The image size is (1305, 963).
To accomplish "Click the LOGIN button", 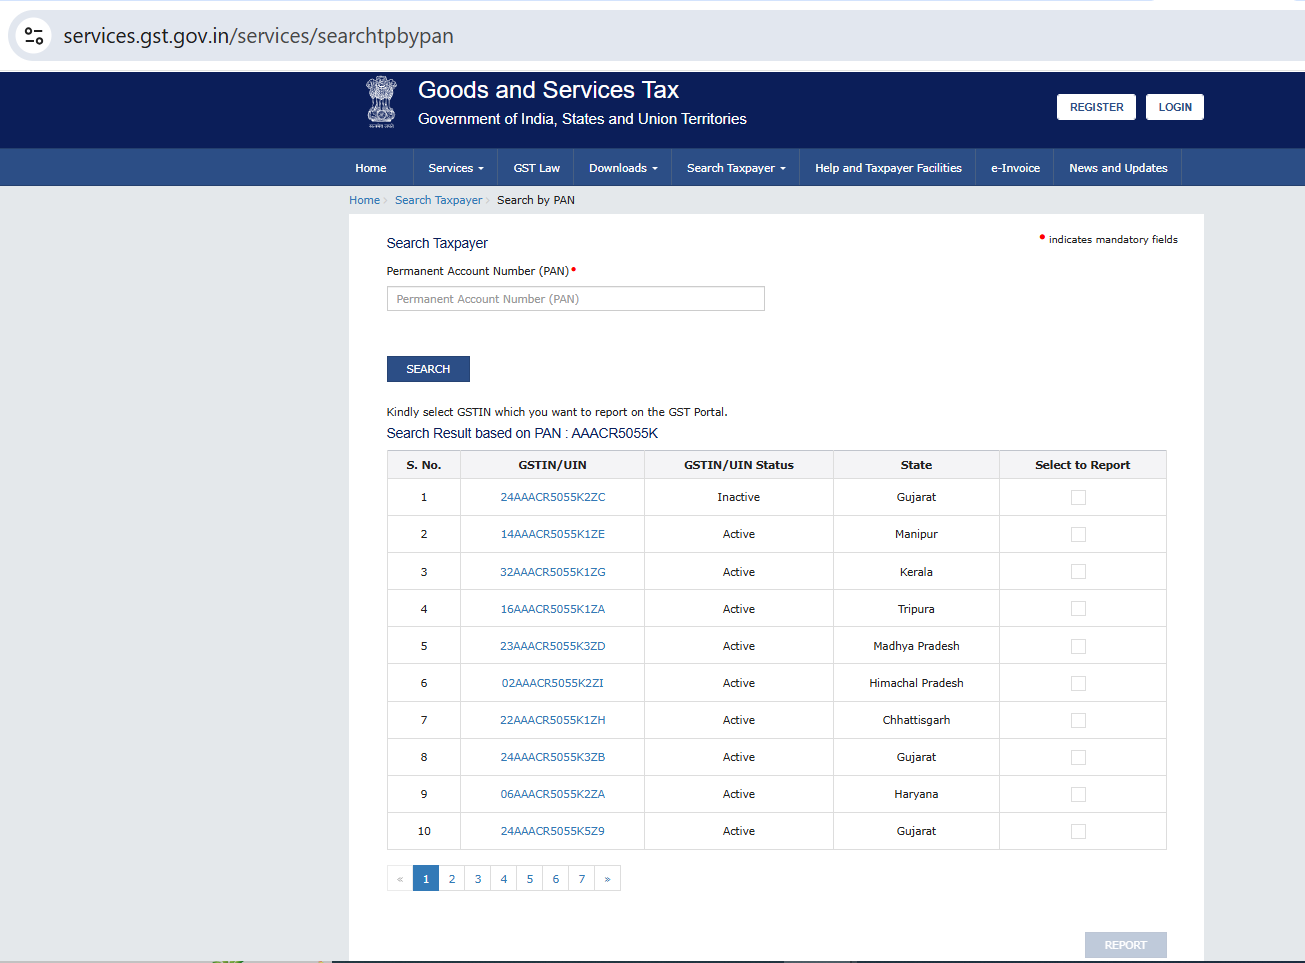I will pos(1174,107).
